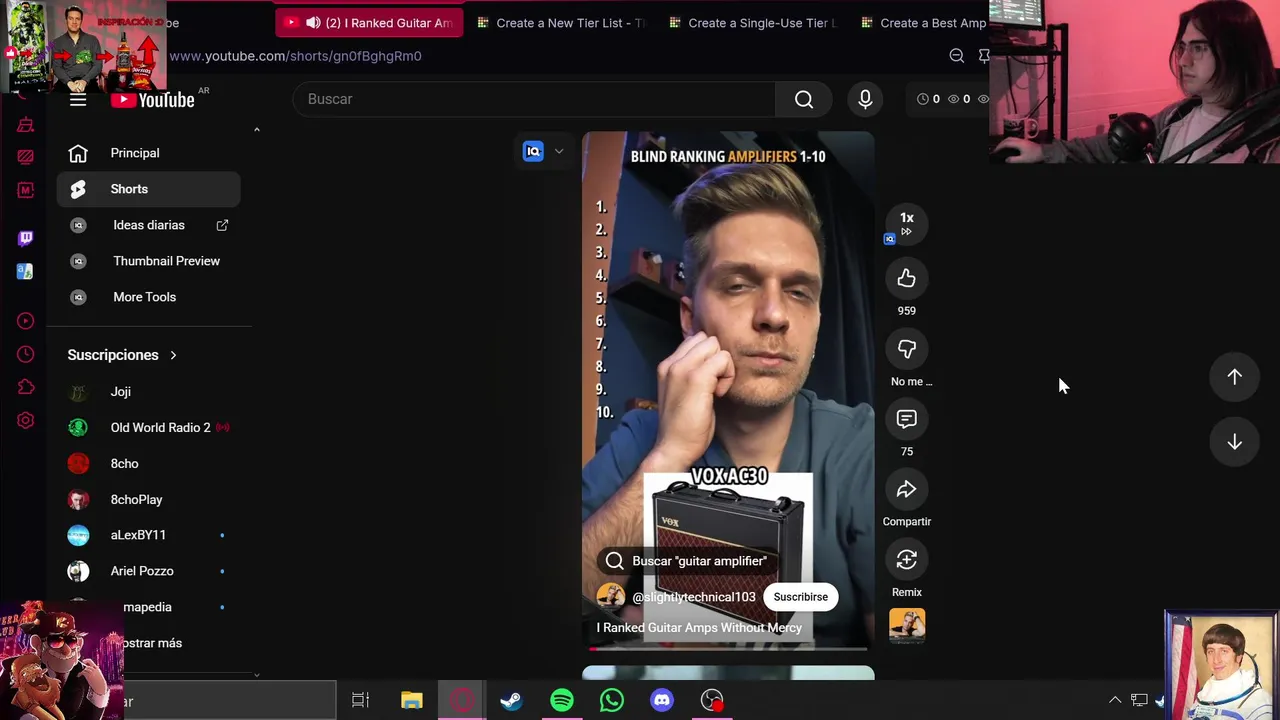This screenshot has height=720, width=1280.
Task: Expand the Suscripciones section
Action: 122,355
